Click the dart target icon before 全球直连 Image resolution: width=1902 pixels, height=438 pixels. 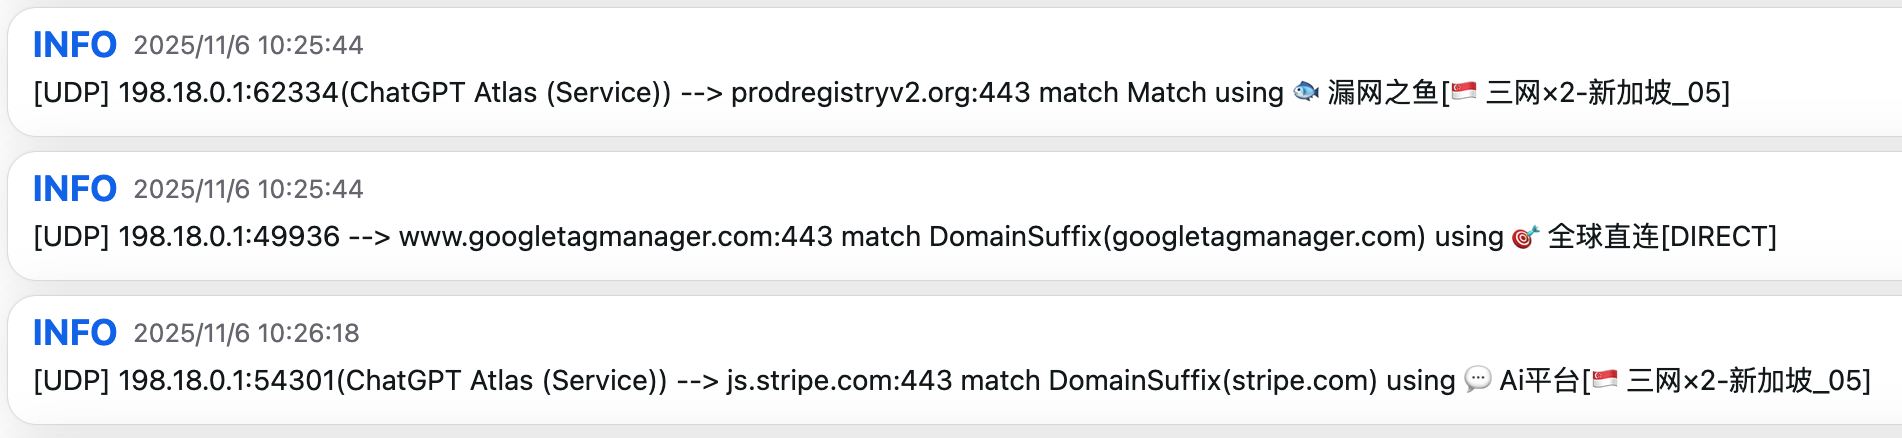click(x=1525, y=237)
